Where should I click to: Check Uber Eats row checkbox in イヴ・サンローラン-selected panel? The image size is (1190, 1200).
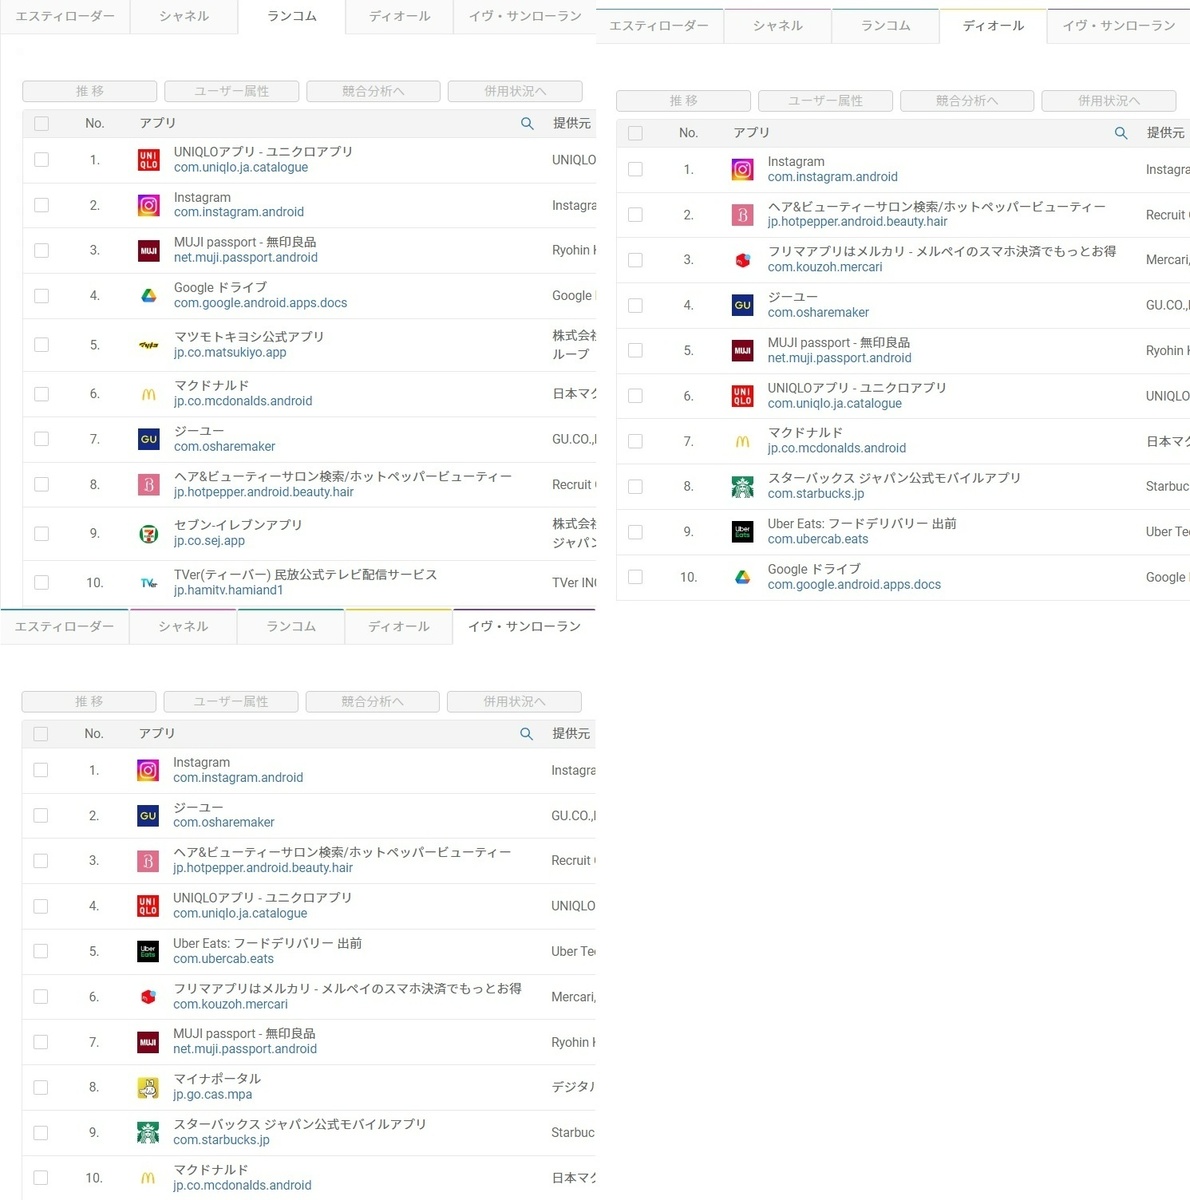coord(40,951)
